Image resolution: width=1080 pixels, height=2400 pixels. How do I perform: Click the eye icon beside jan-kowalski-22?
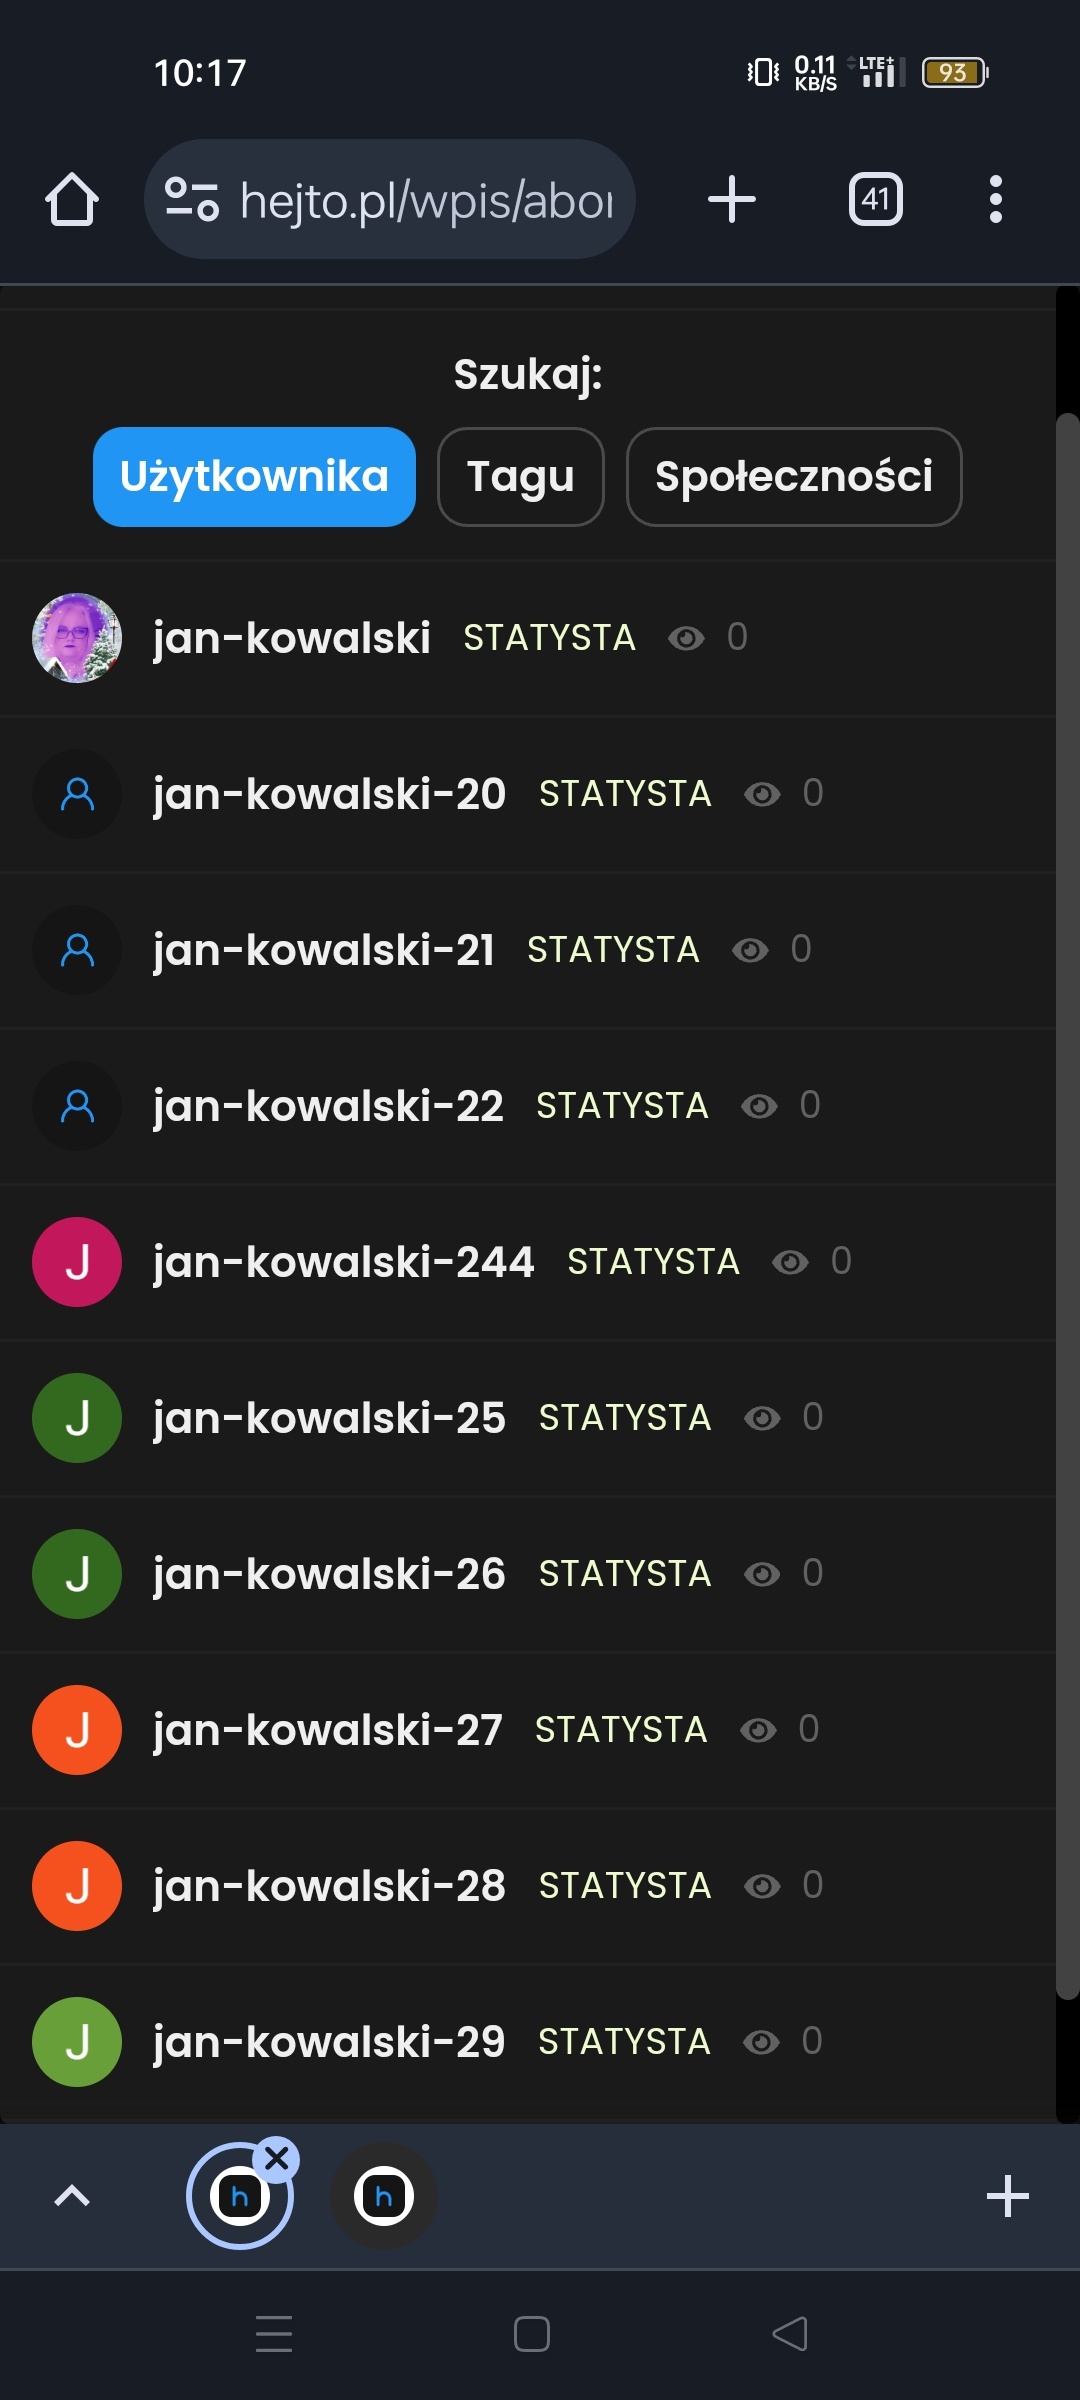point(759,1106)
